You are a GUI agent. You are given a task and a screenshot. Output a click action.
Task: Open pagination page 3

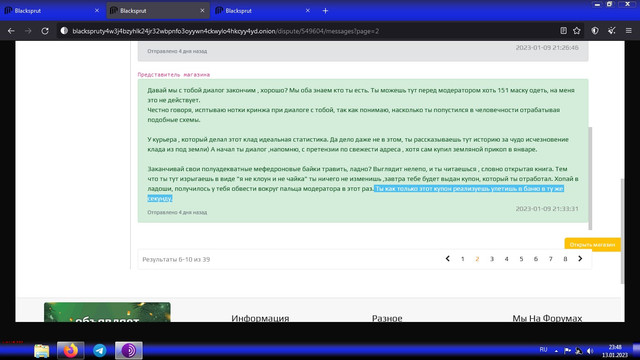pos(492,259)
